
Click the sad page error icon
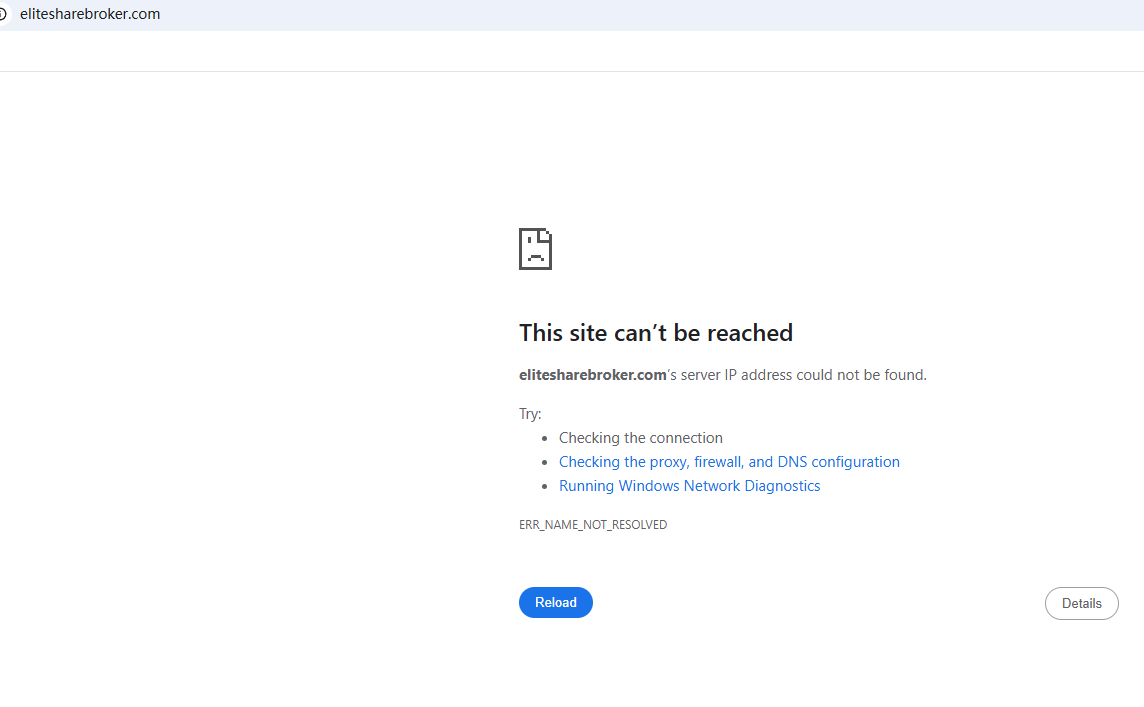pos(536,249)
